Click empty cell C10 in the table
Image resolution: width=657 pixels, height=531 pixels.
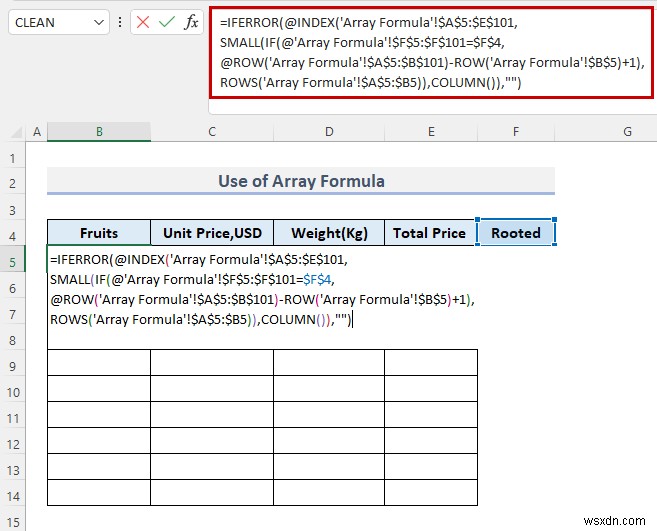pos(212,389)
